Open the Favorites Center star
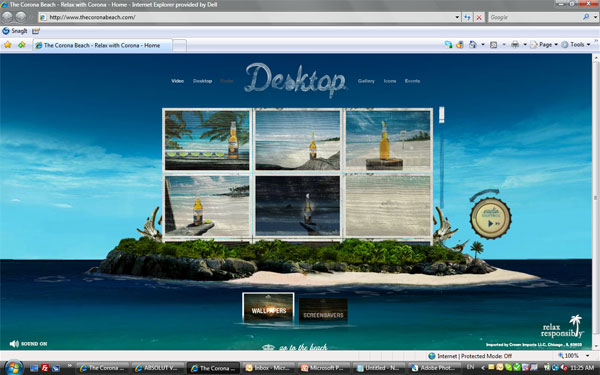Viewport: 600px width, 375px height. click(8, 45)
